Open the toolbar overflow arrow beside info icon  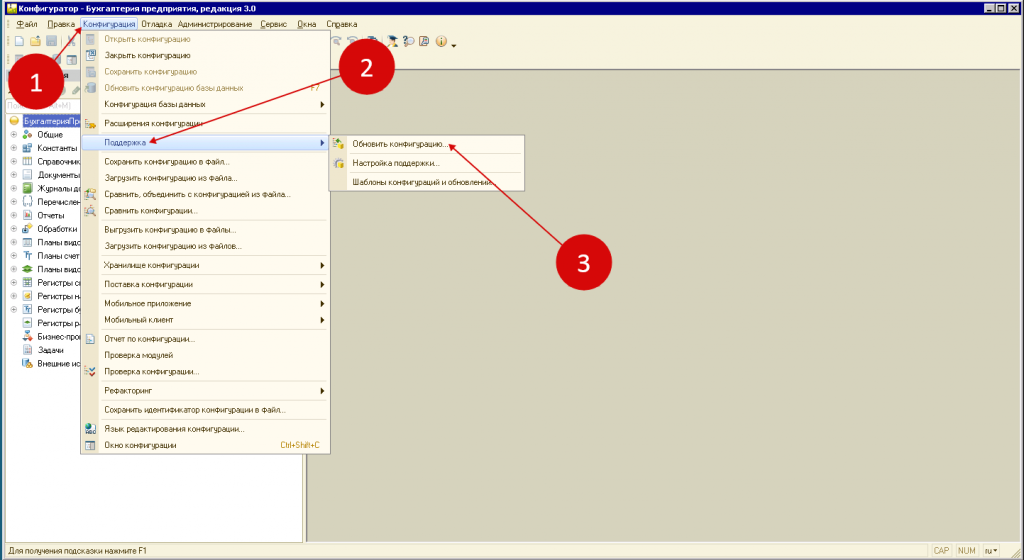(x=454, y=45)
